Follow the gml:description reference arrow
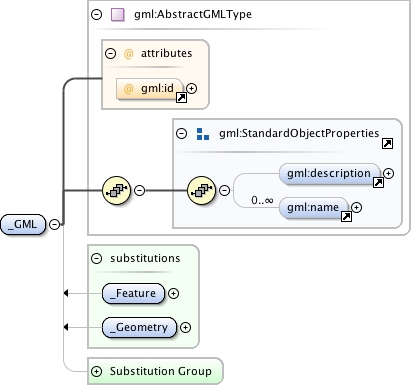412x388 pixels. pyautogui.click(x=378, y=182)
